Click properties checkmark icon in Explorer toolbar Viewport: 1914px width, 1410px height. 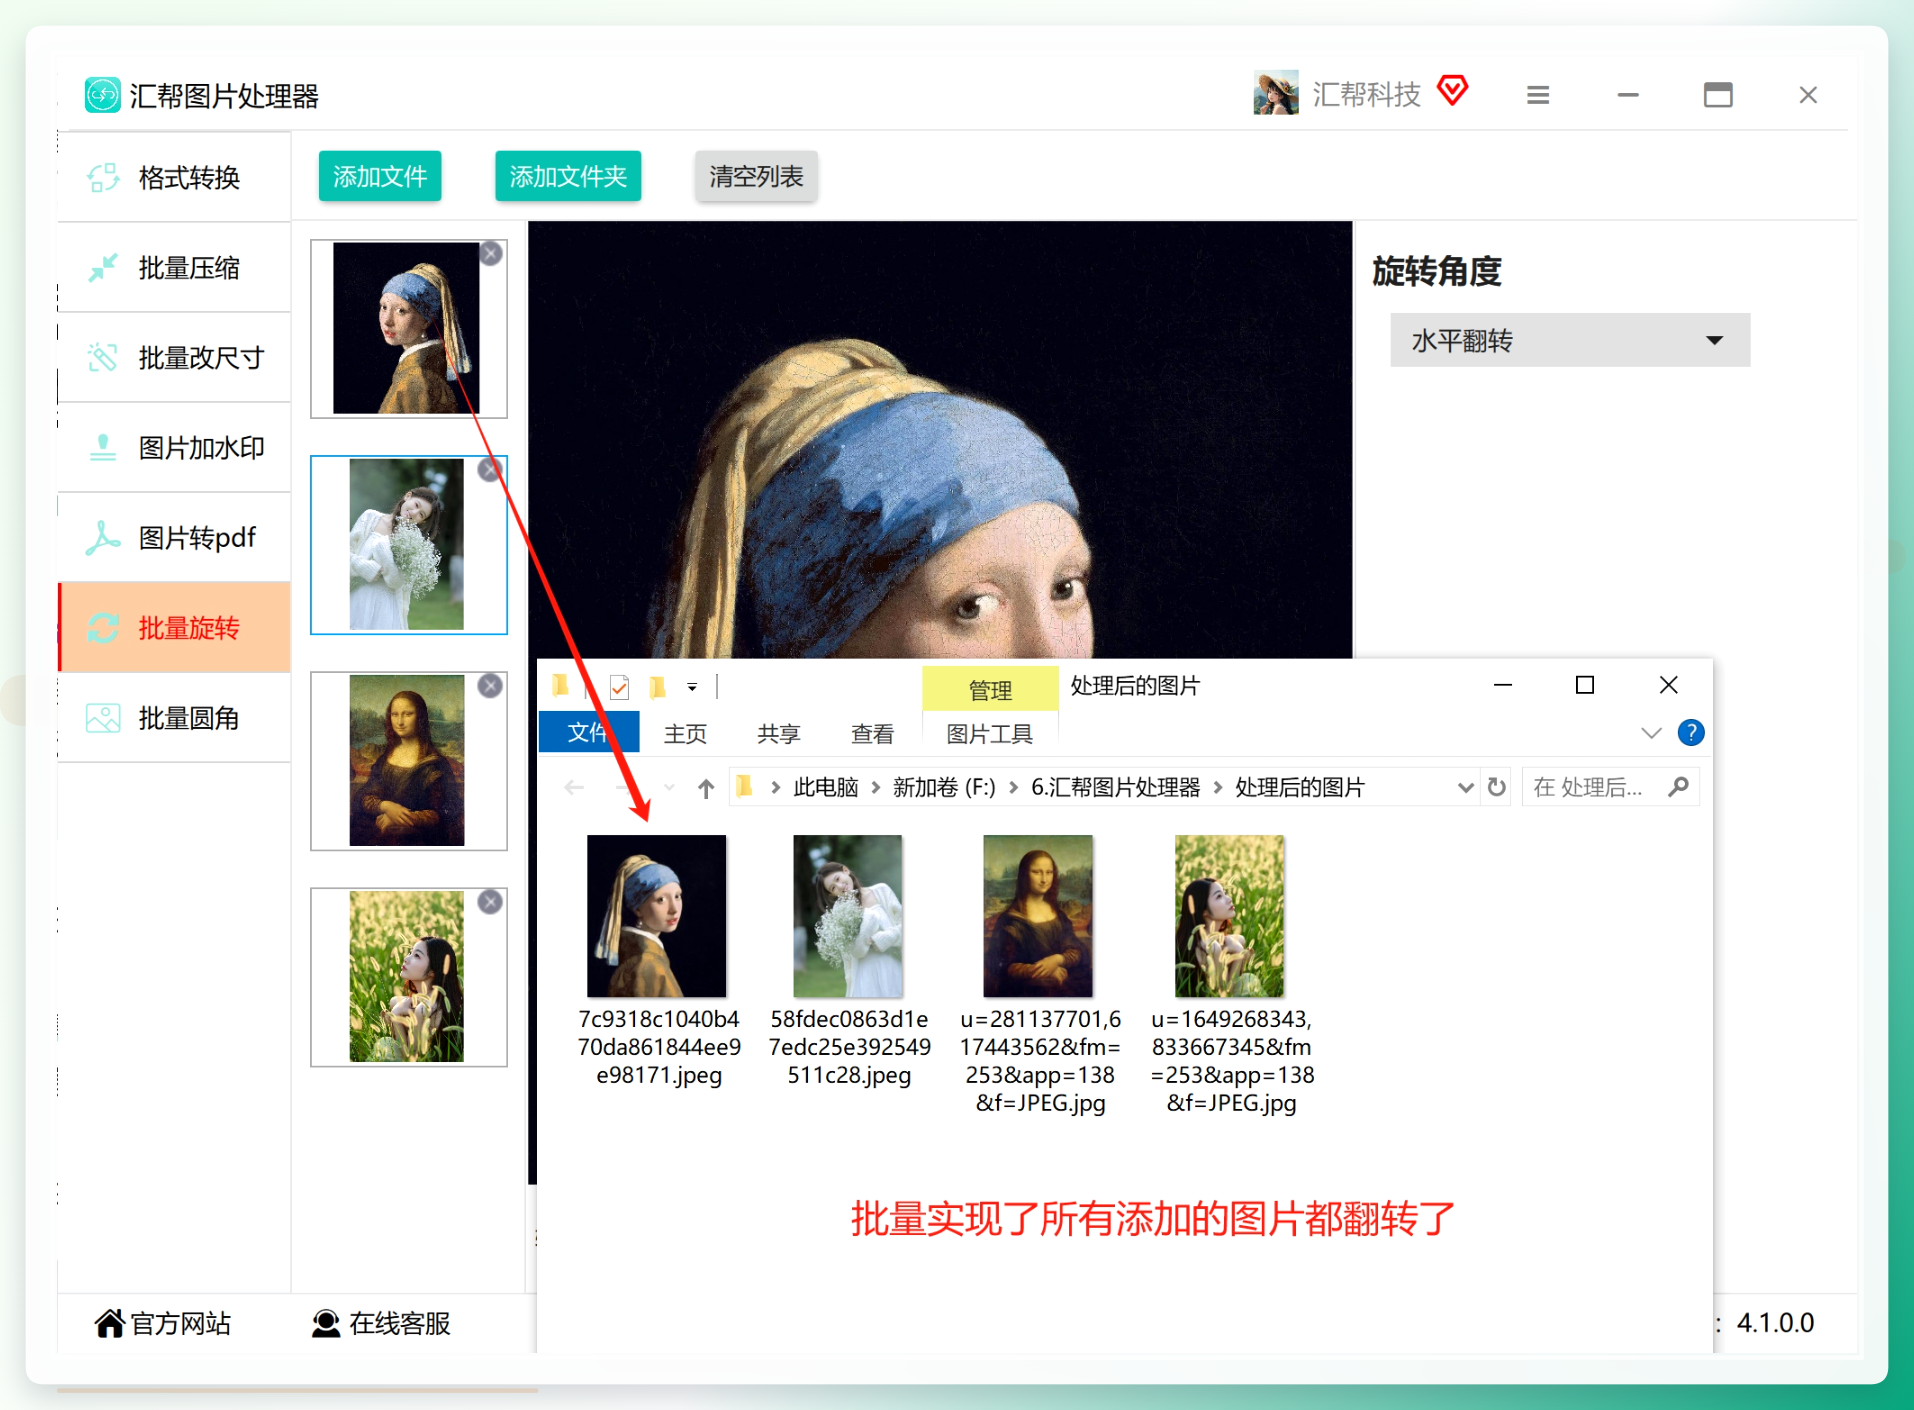click(619, 687)
